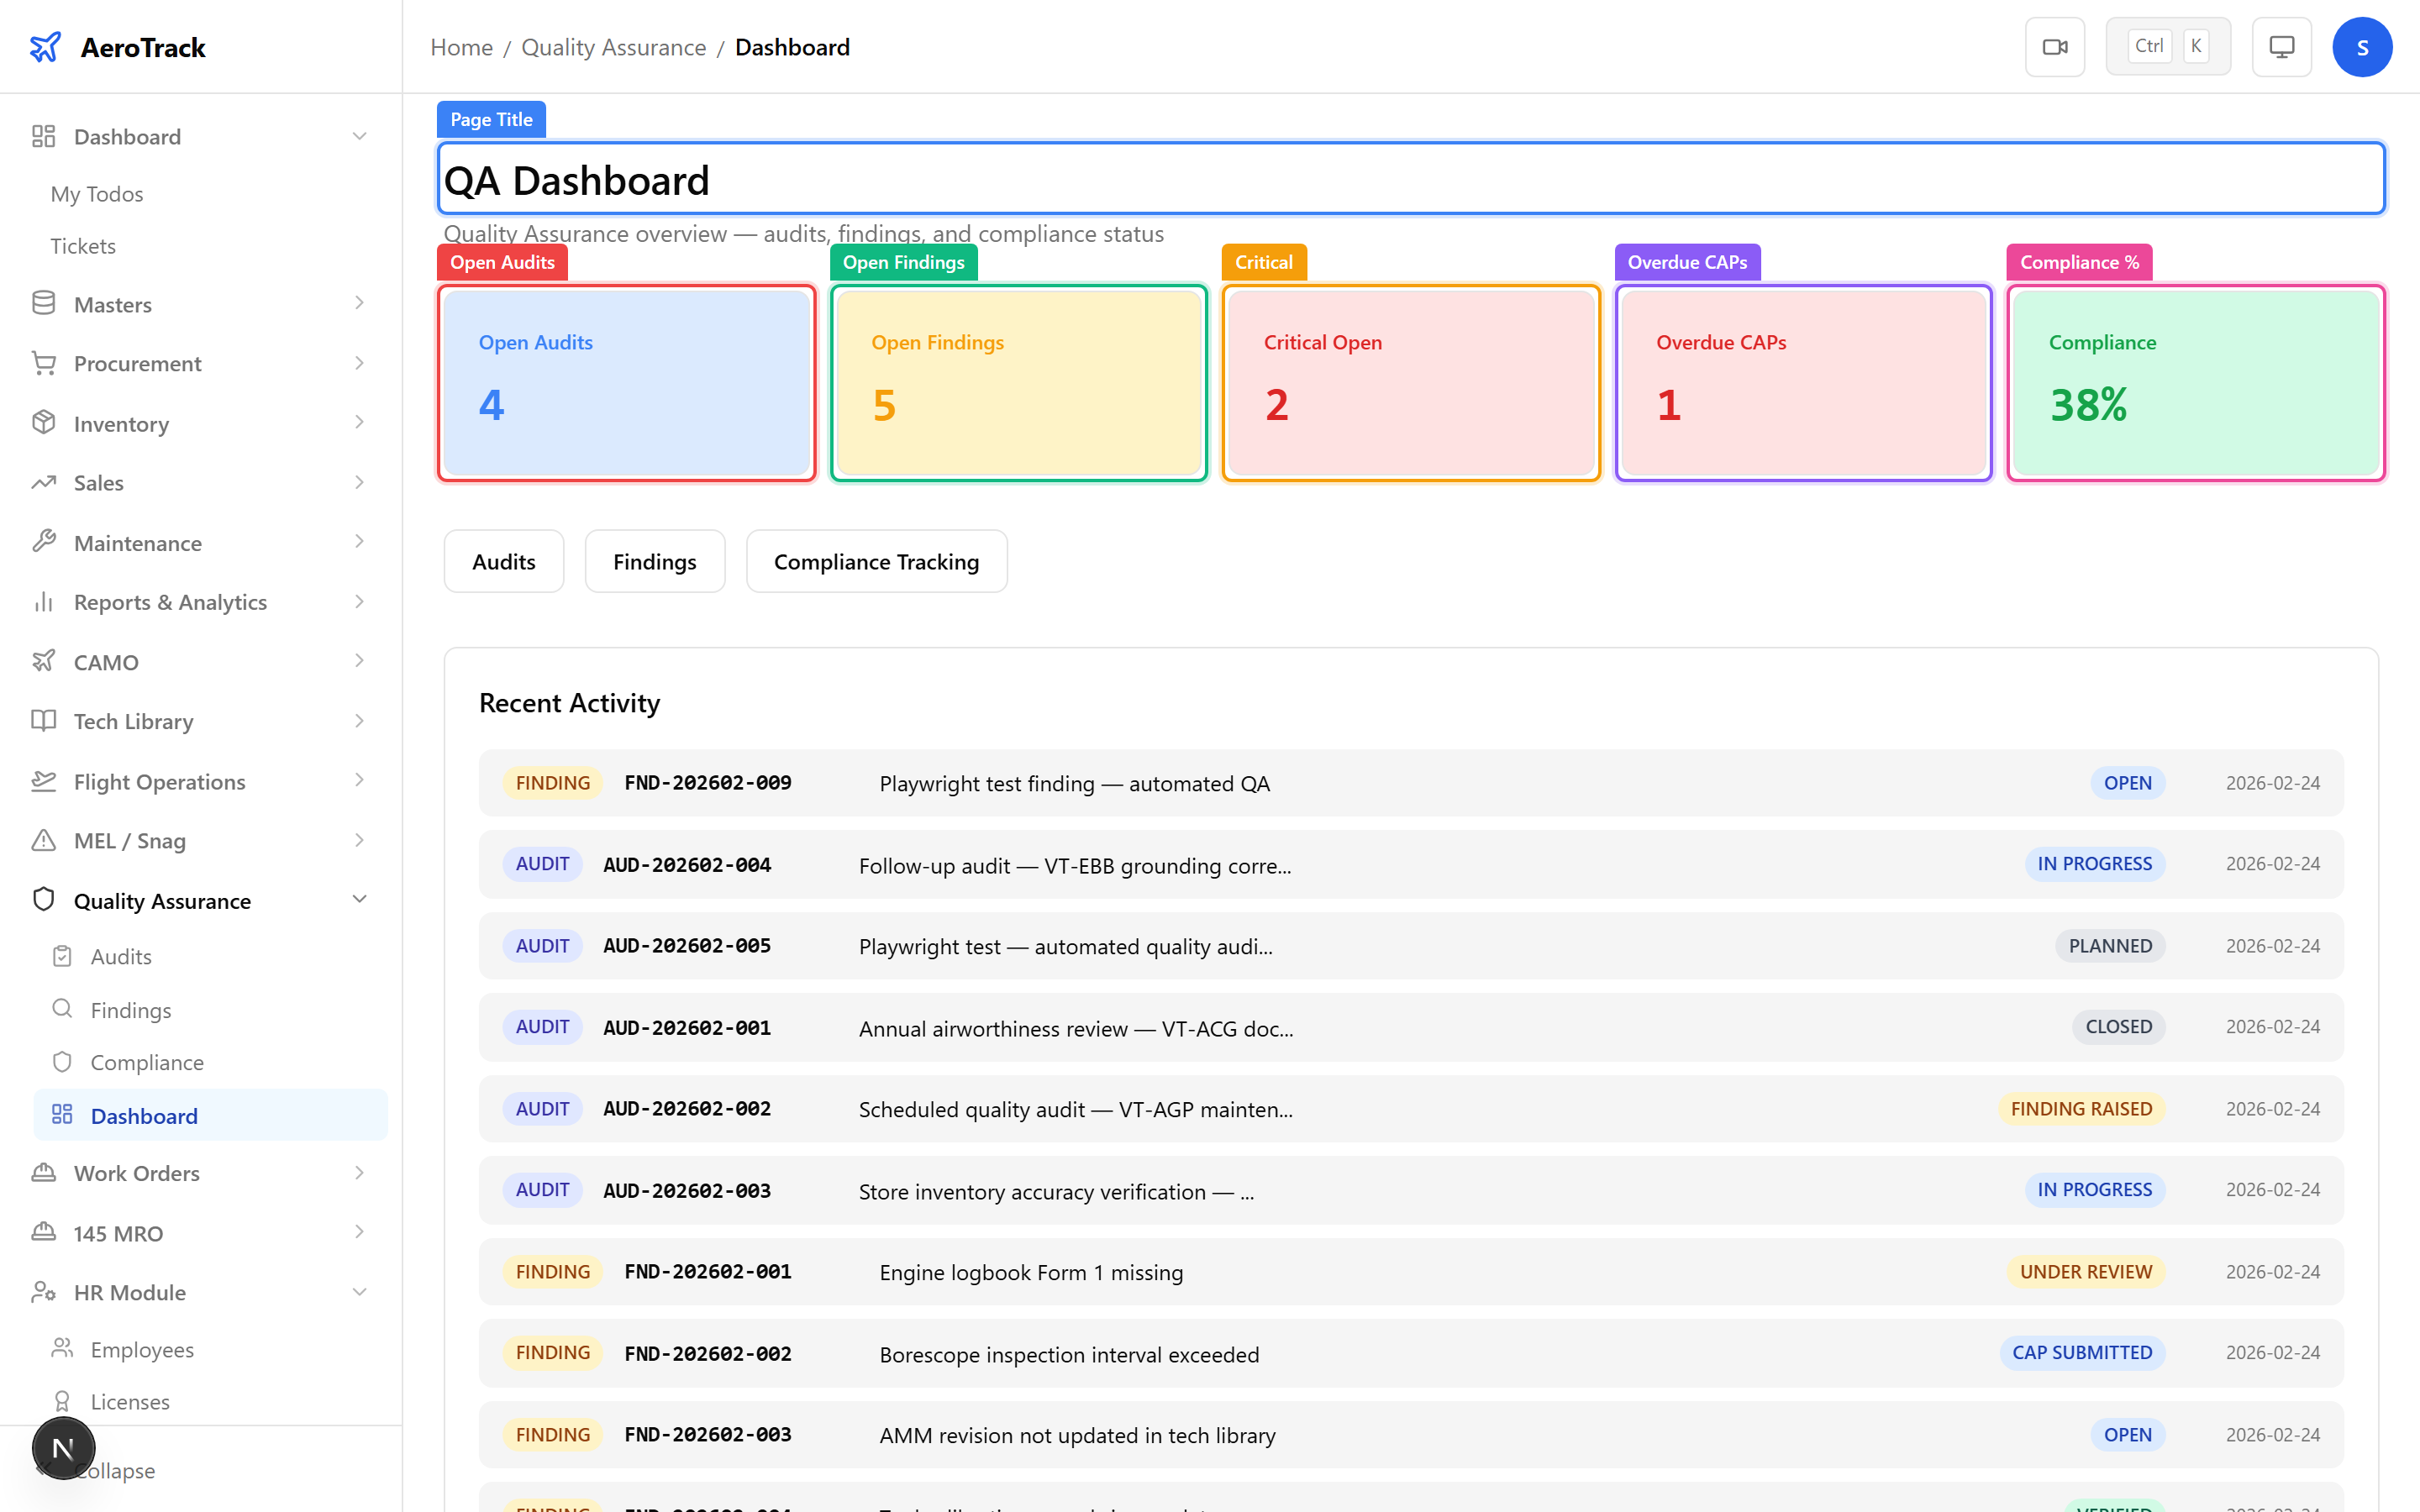This screenshot has height=1512, width=2420.
Task: Open the monitor display icon in header
Action: click(x=2280, y=46)
